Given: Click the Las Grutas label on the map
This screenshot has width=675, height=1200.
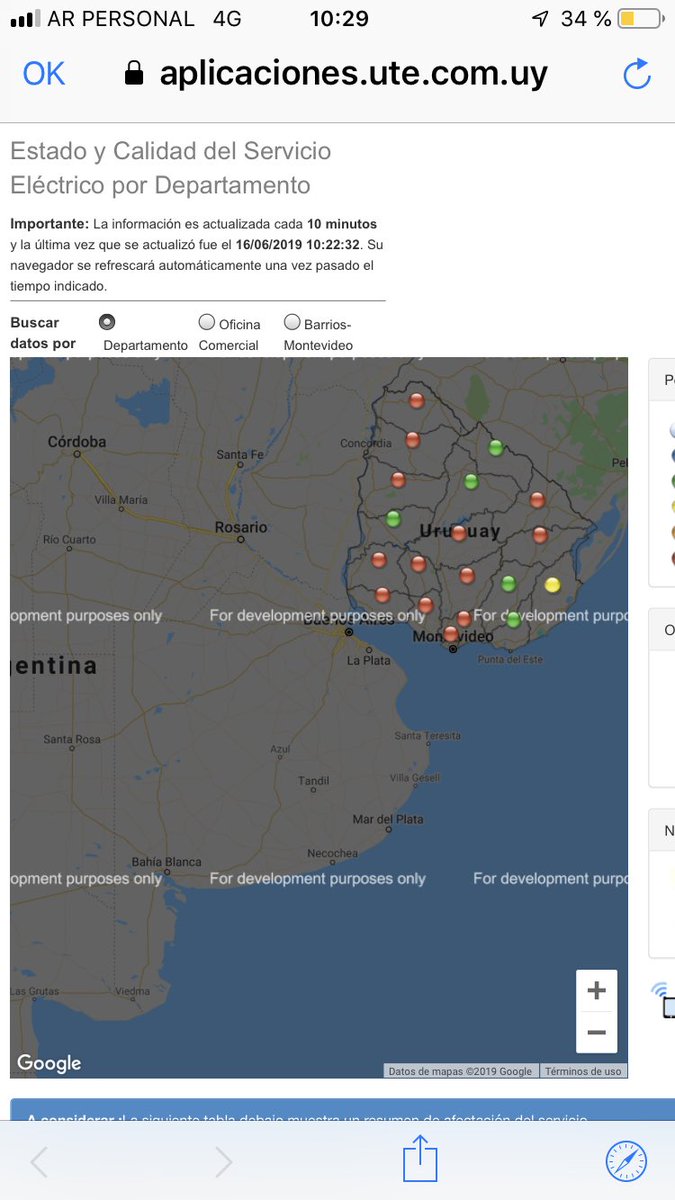Looking at the screenshot, I should pyautogui.click(x=33, y=991).
